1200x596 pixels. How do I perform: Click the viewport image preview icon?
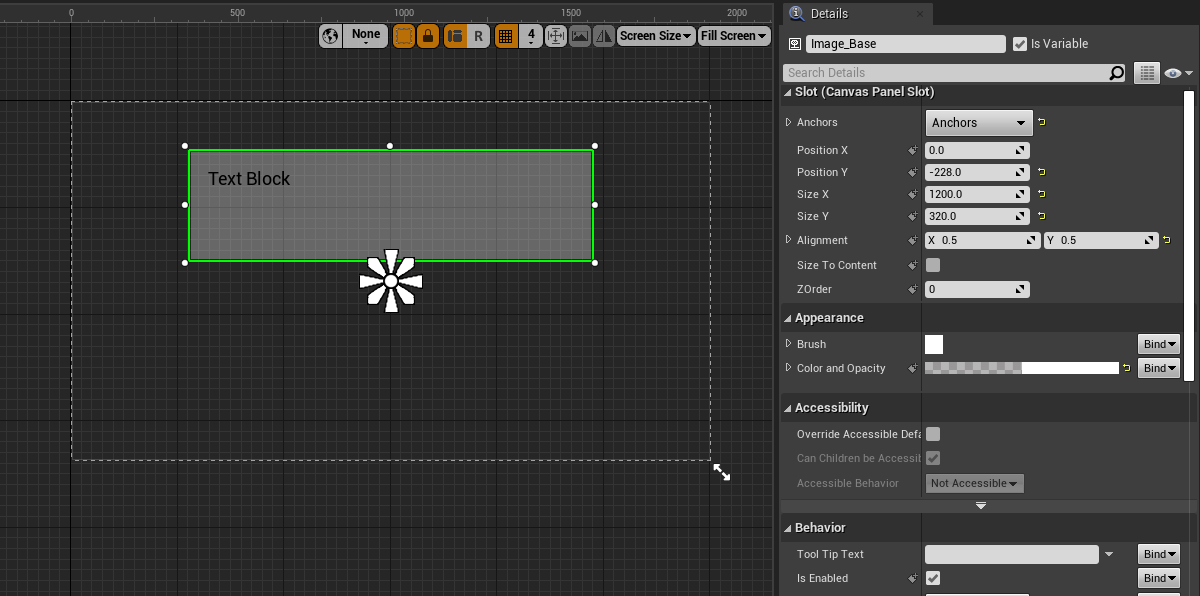point(580,36)
